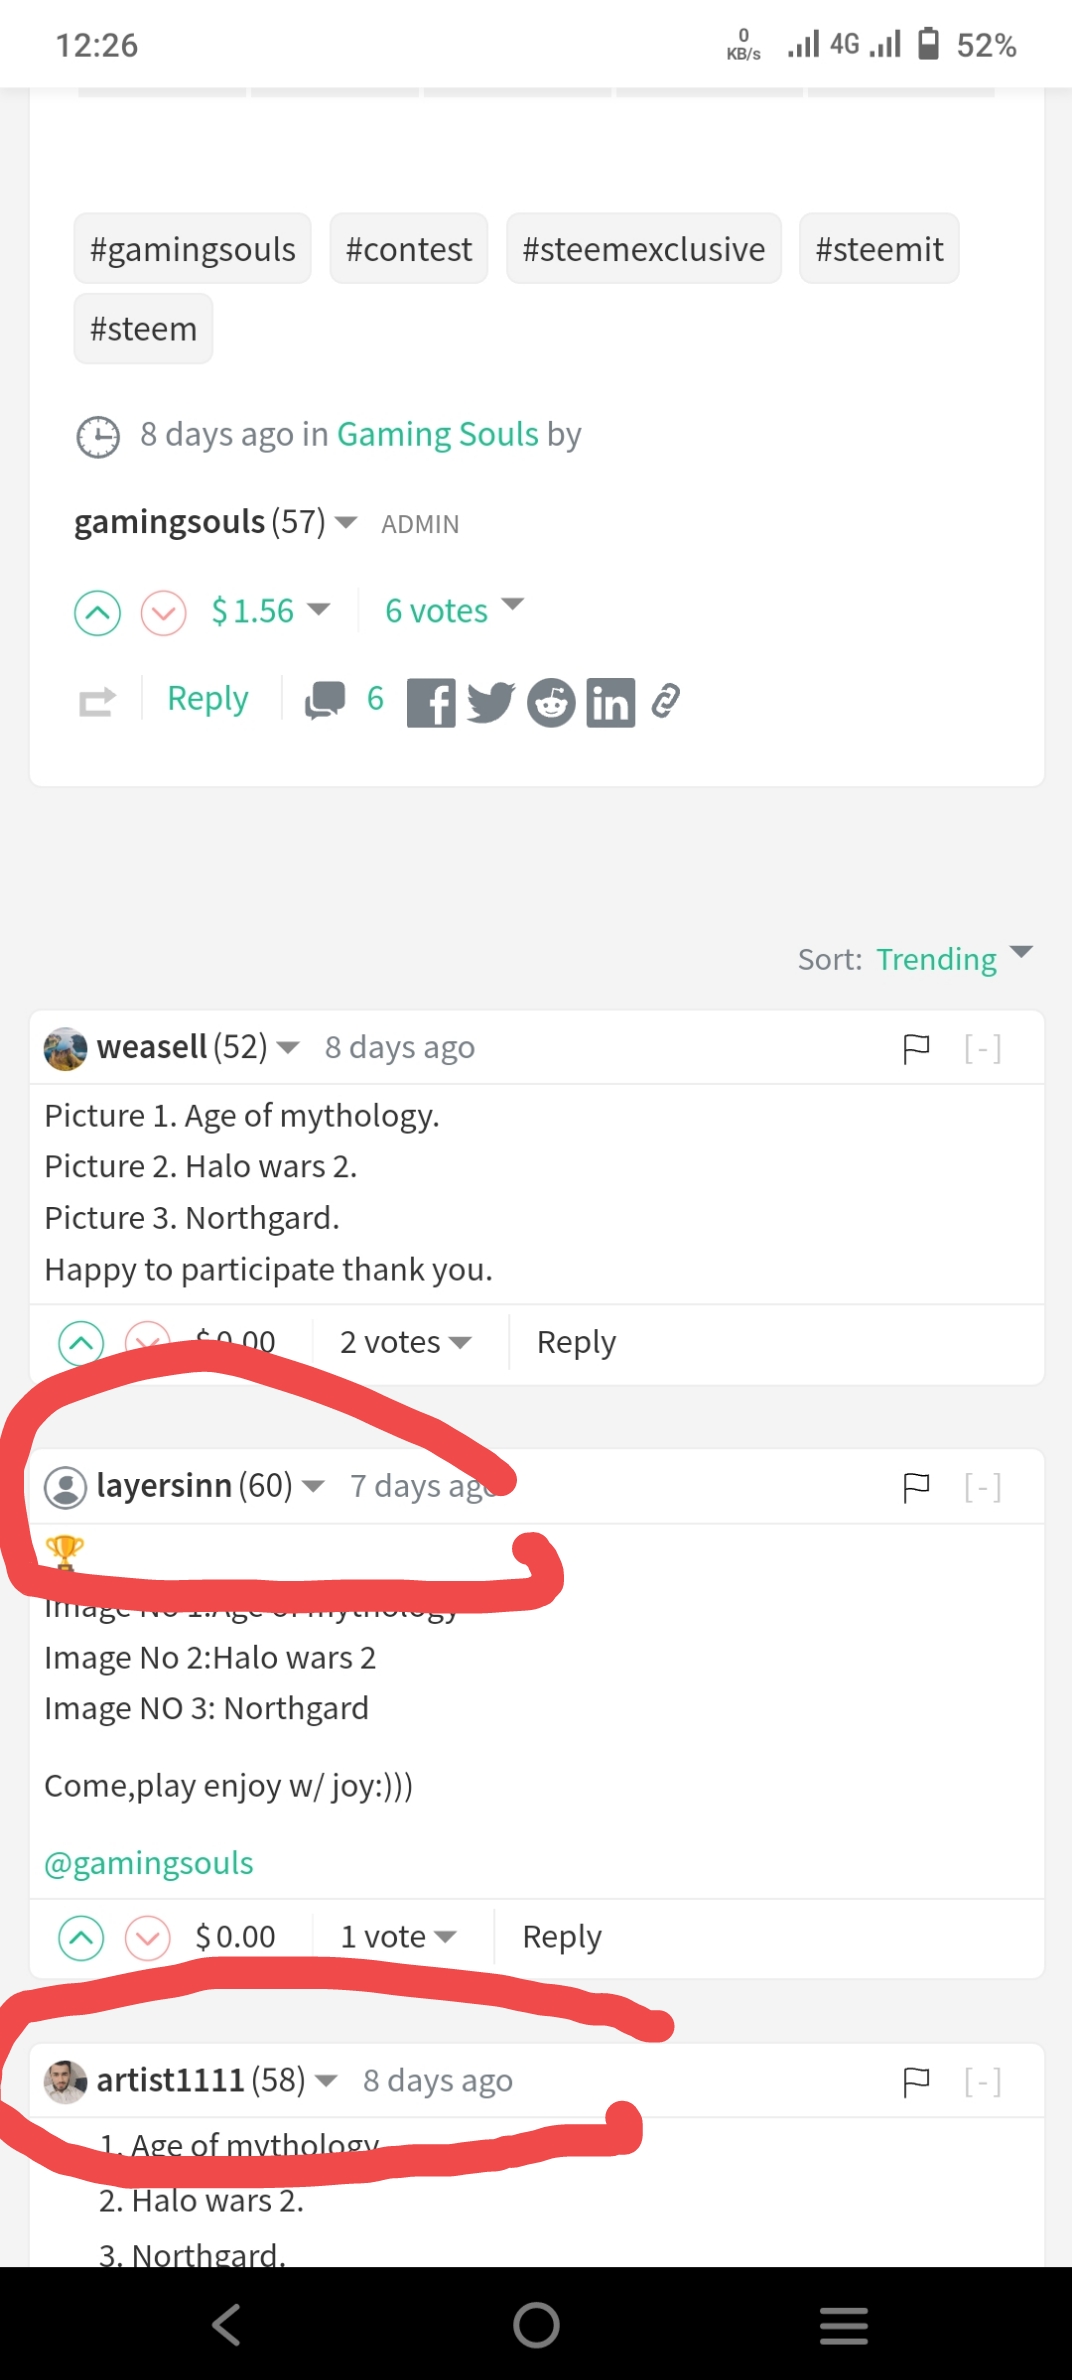This screenshot has height=2380, width=1072.
Task: Collapse artist1111's comment with the [-] toggle
Action: click(x=983, y=2081)
